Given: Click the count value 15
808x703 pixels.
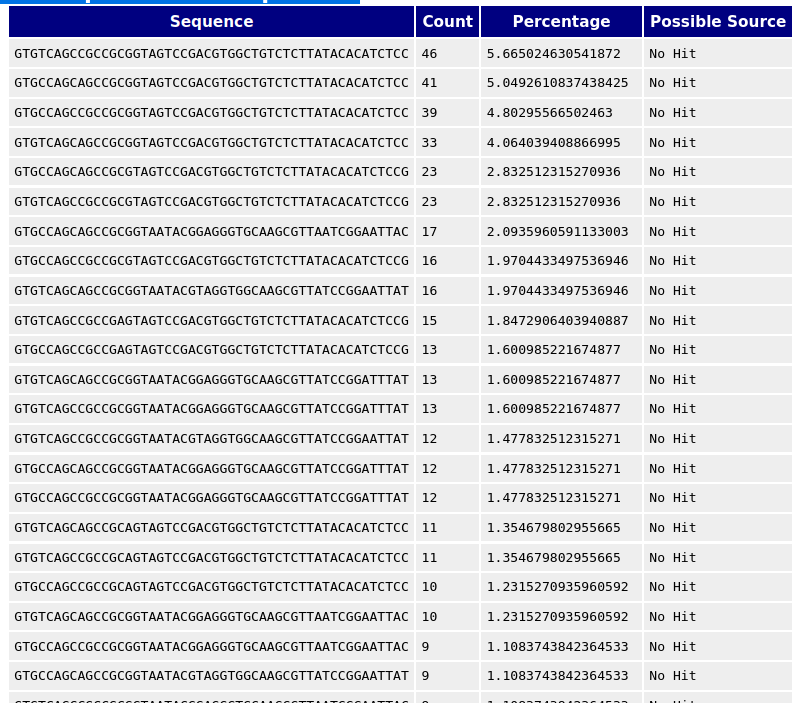Looking at the screenshot, I should pos(429,321).
